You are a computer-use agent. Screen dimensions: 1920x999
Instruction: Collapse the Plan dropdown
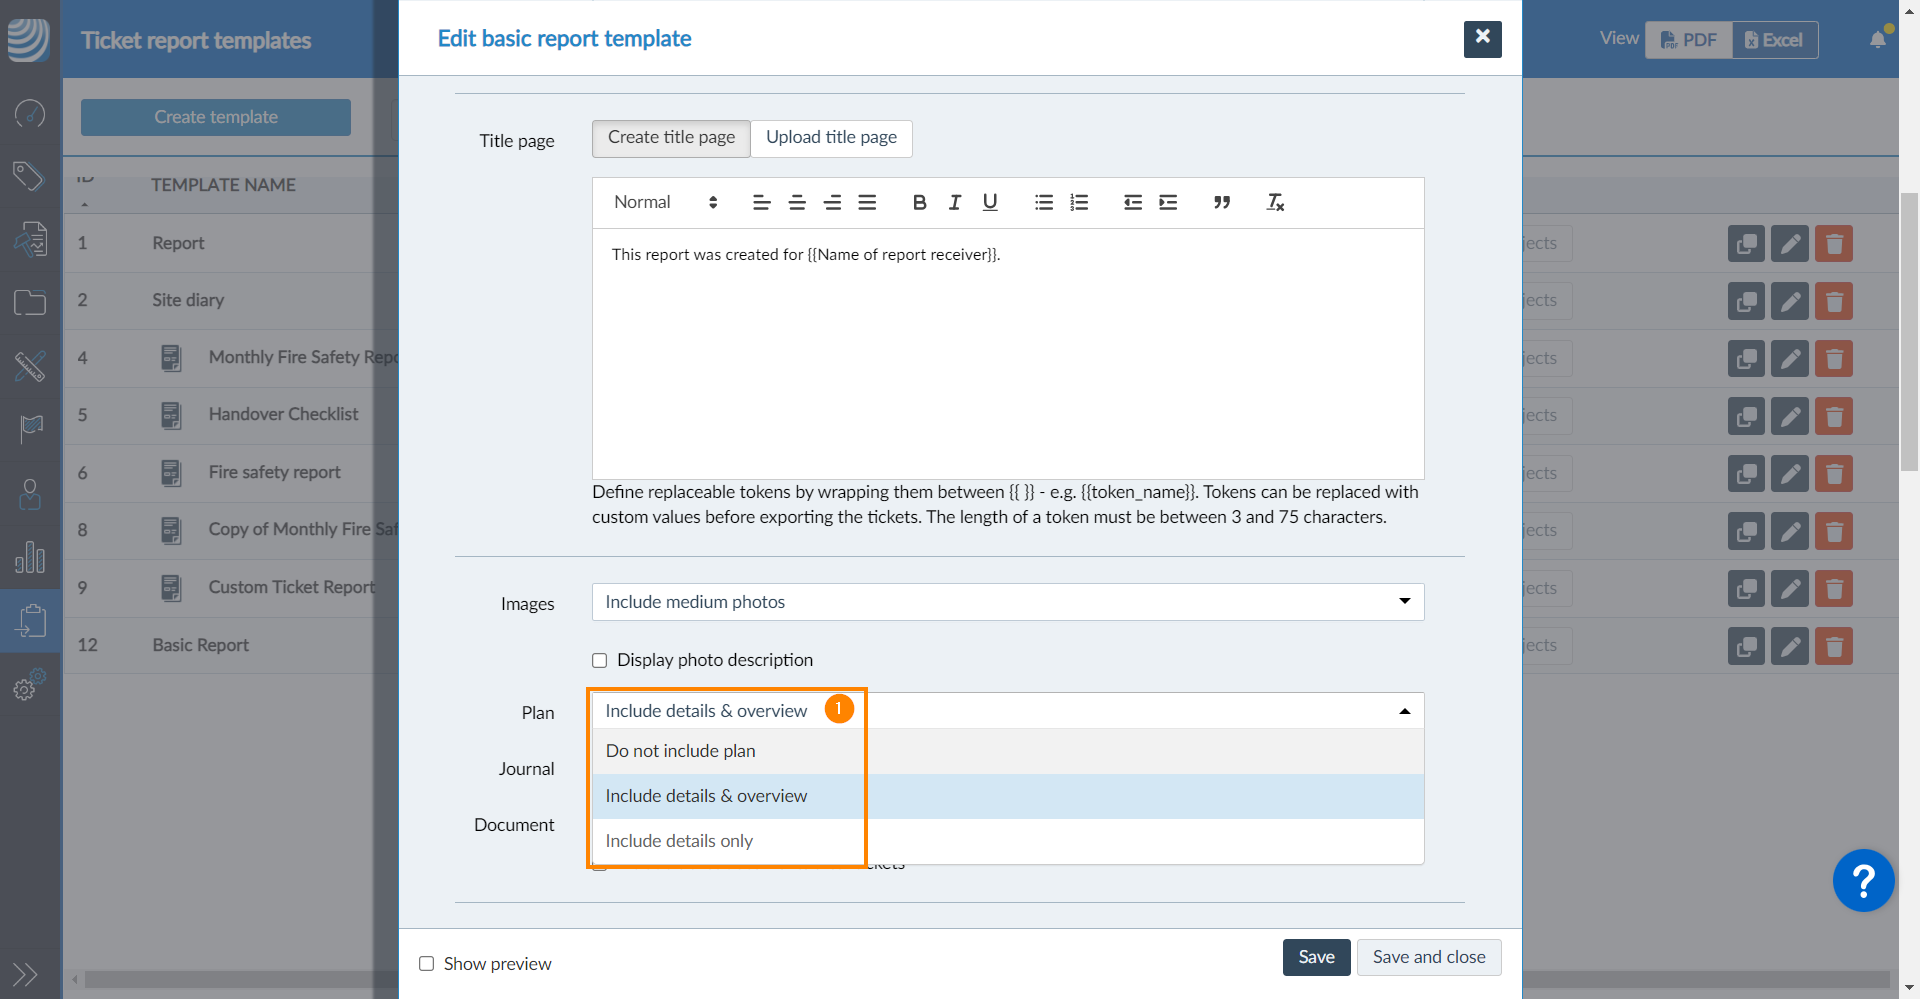pos(1404,711)
